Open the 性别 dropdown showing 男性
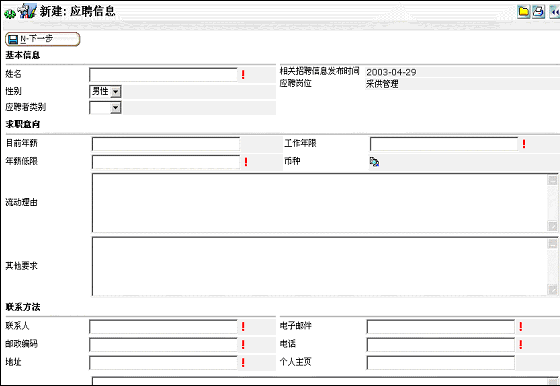 [x=105, y=91]
